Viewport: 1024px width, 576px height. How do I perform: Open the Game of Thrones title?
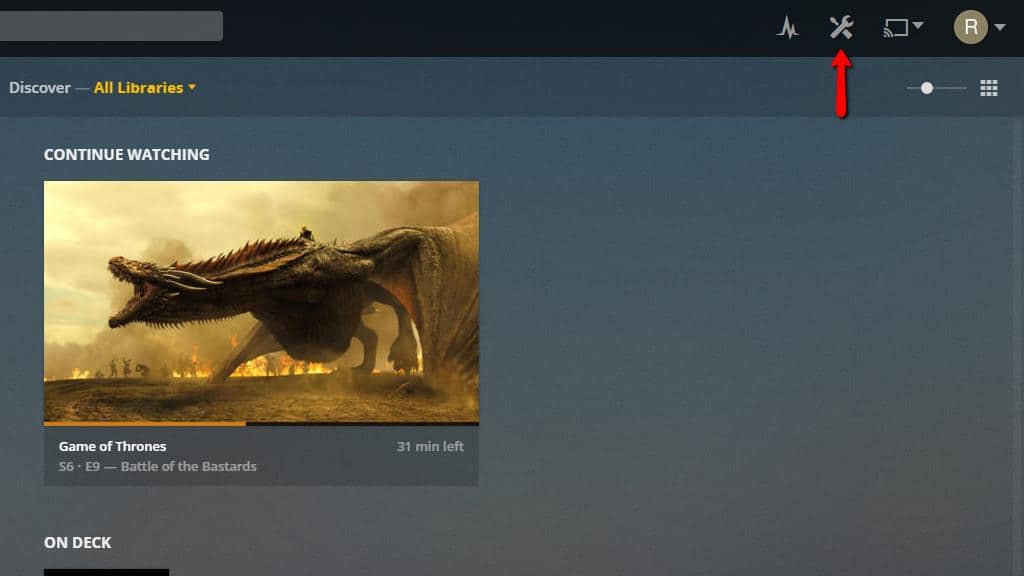click(112, 447)
